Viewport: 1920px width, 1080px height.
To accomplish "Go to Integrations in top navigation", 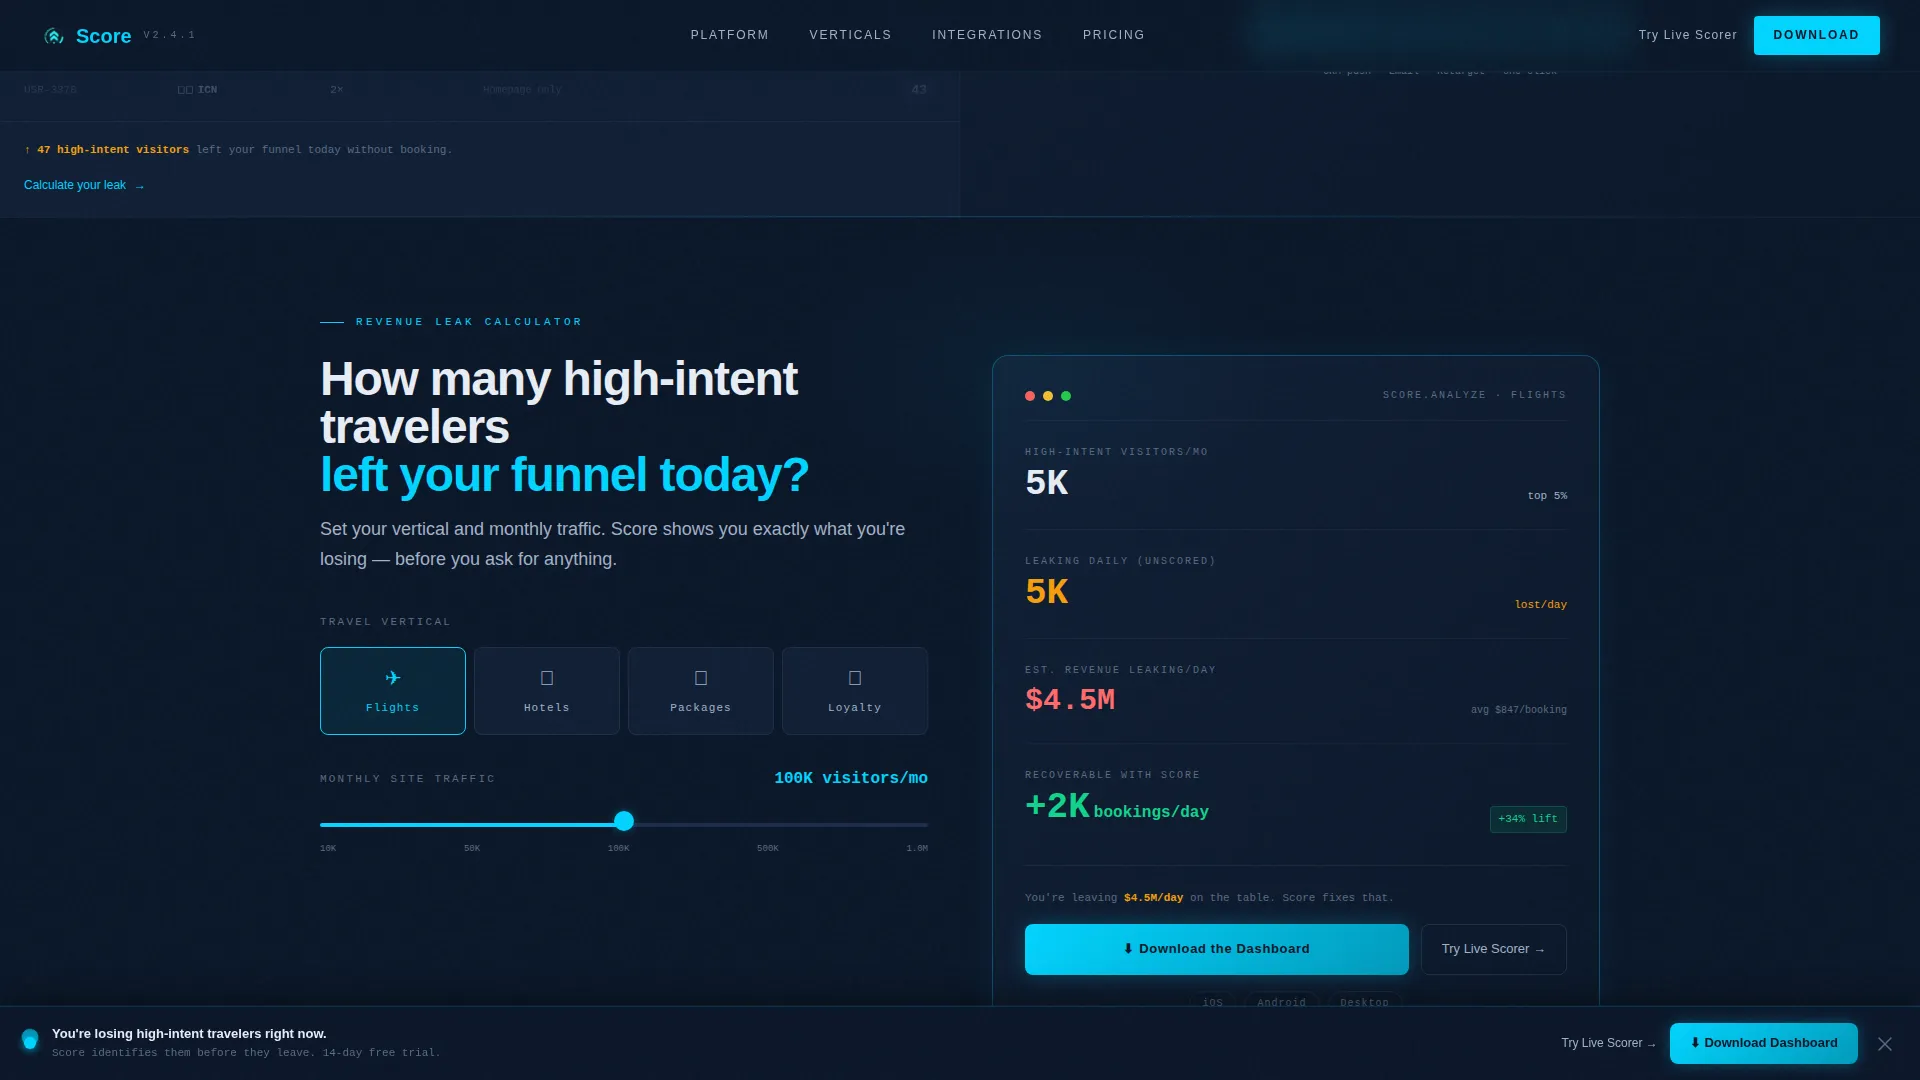I will (987, 35).
